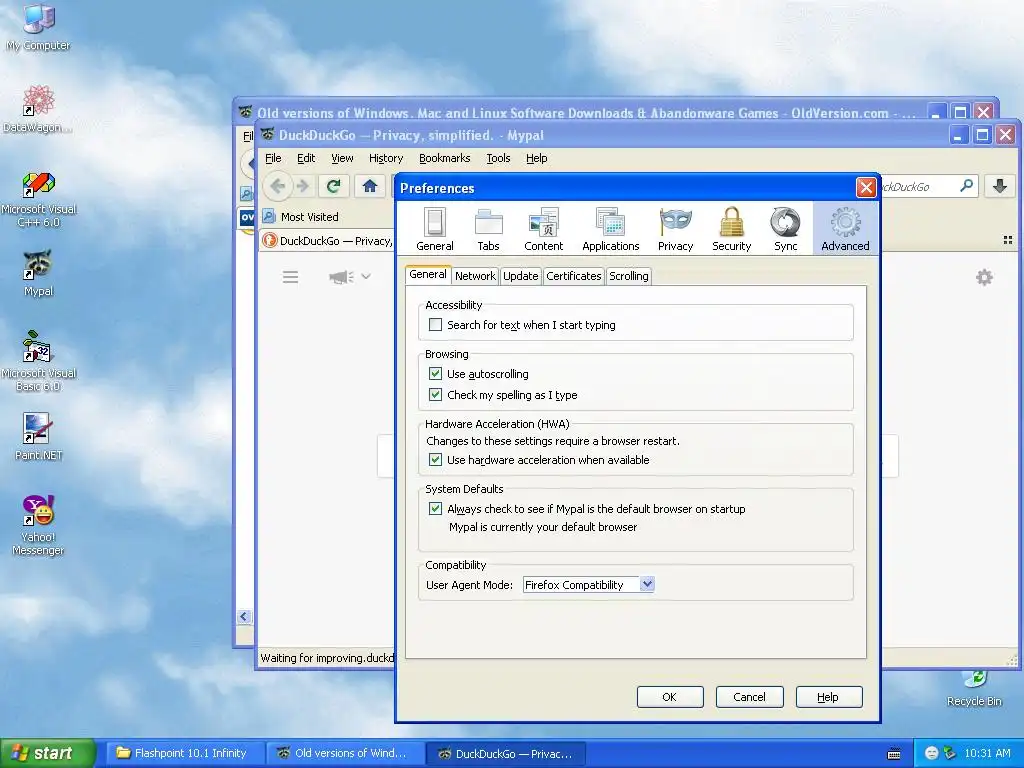Click the system tray clock showing 10:31 AM

987,753
